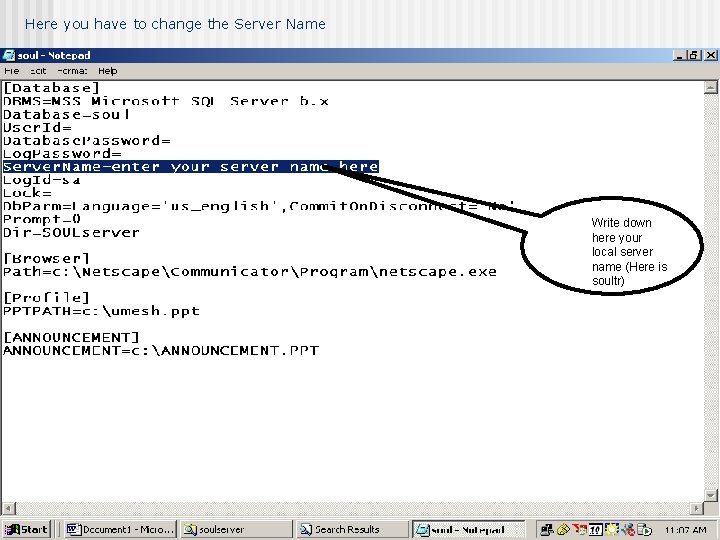
Task: Click the Prompt=0 line
Action: [x=42, y=219]
